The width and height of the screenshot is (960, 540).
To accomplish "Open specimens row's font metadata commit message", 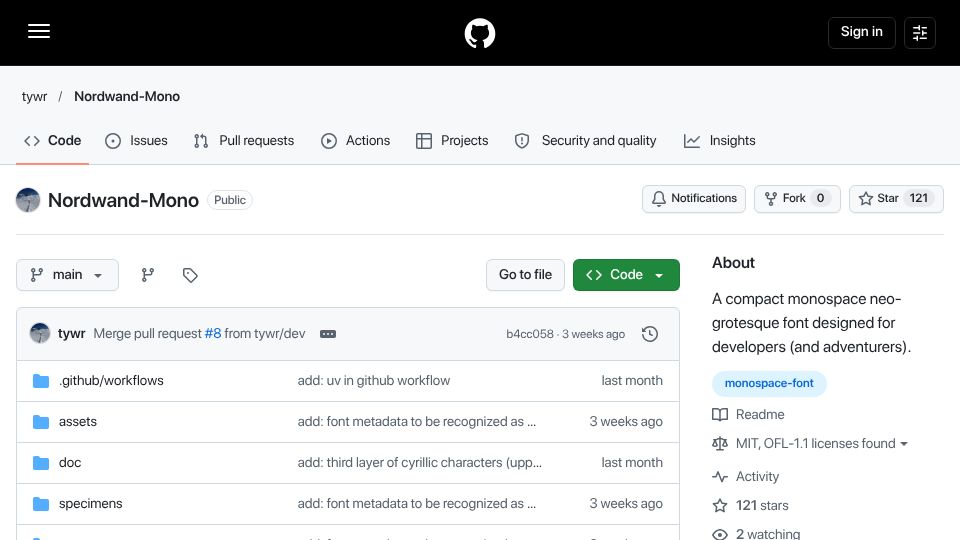I will (416, 504).
